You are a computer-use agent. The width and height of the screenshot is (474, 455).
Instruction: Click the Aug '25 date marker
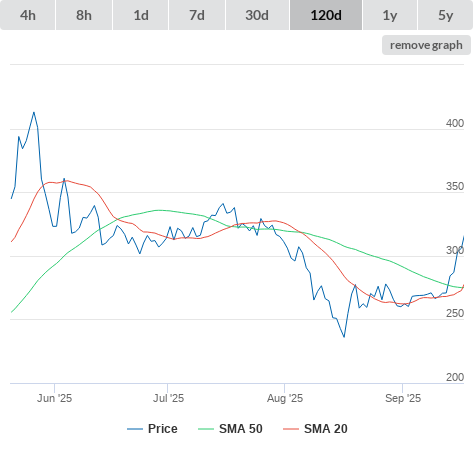click(285, 398)
